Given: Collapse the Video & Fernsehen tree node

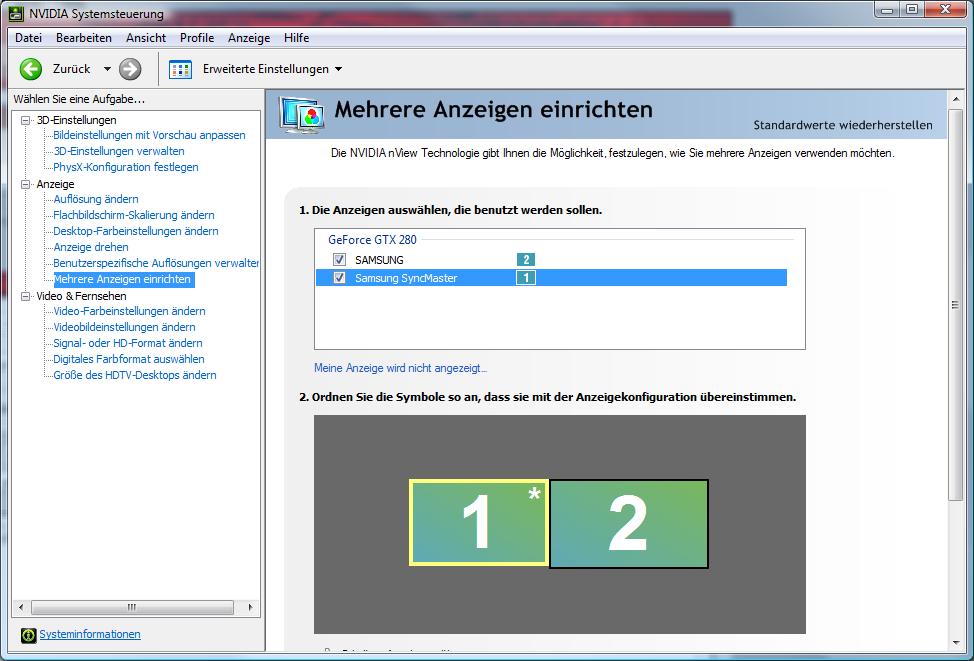Looking at the screenshot, I should pos(25,296).
